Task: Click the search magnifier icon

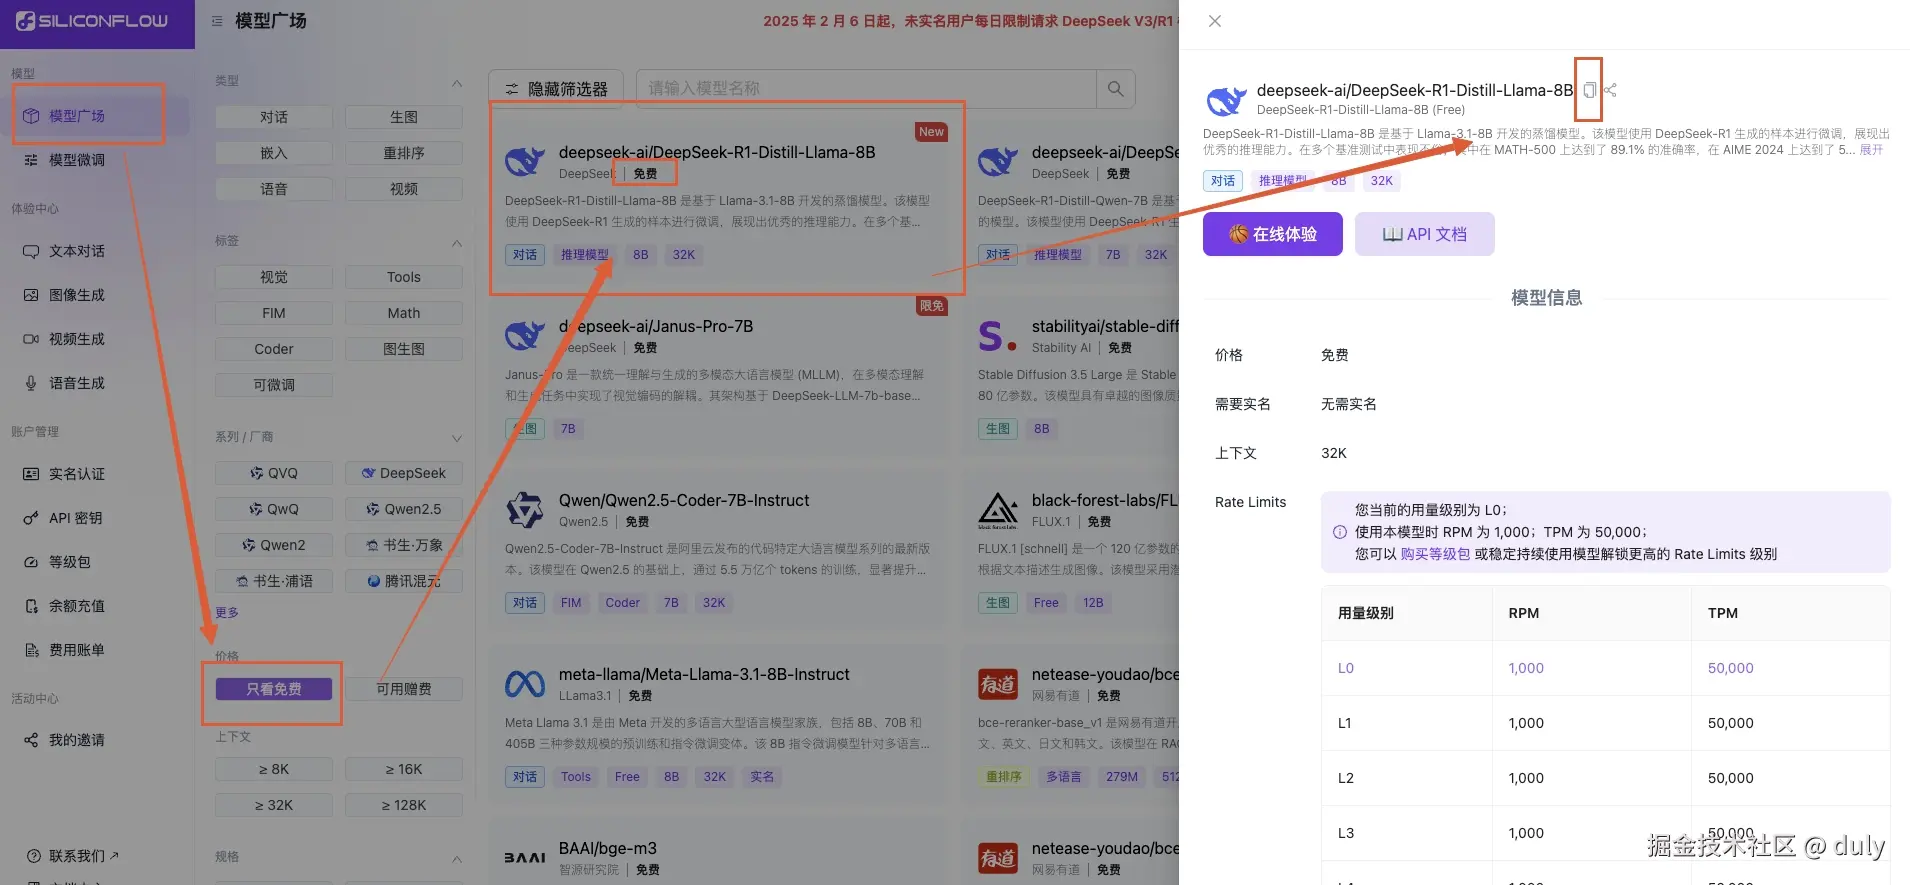Action: (x=1115, y=89)
